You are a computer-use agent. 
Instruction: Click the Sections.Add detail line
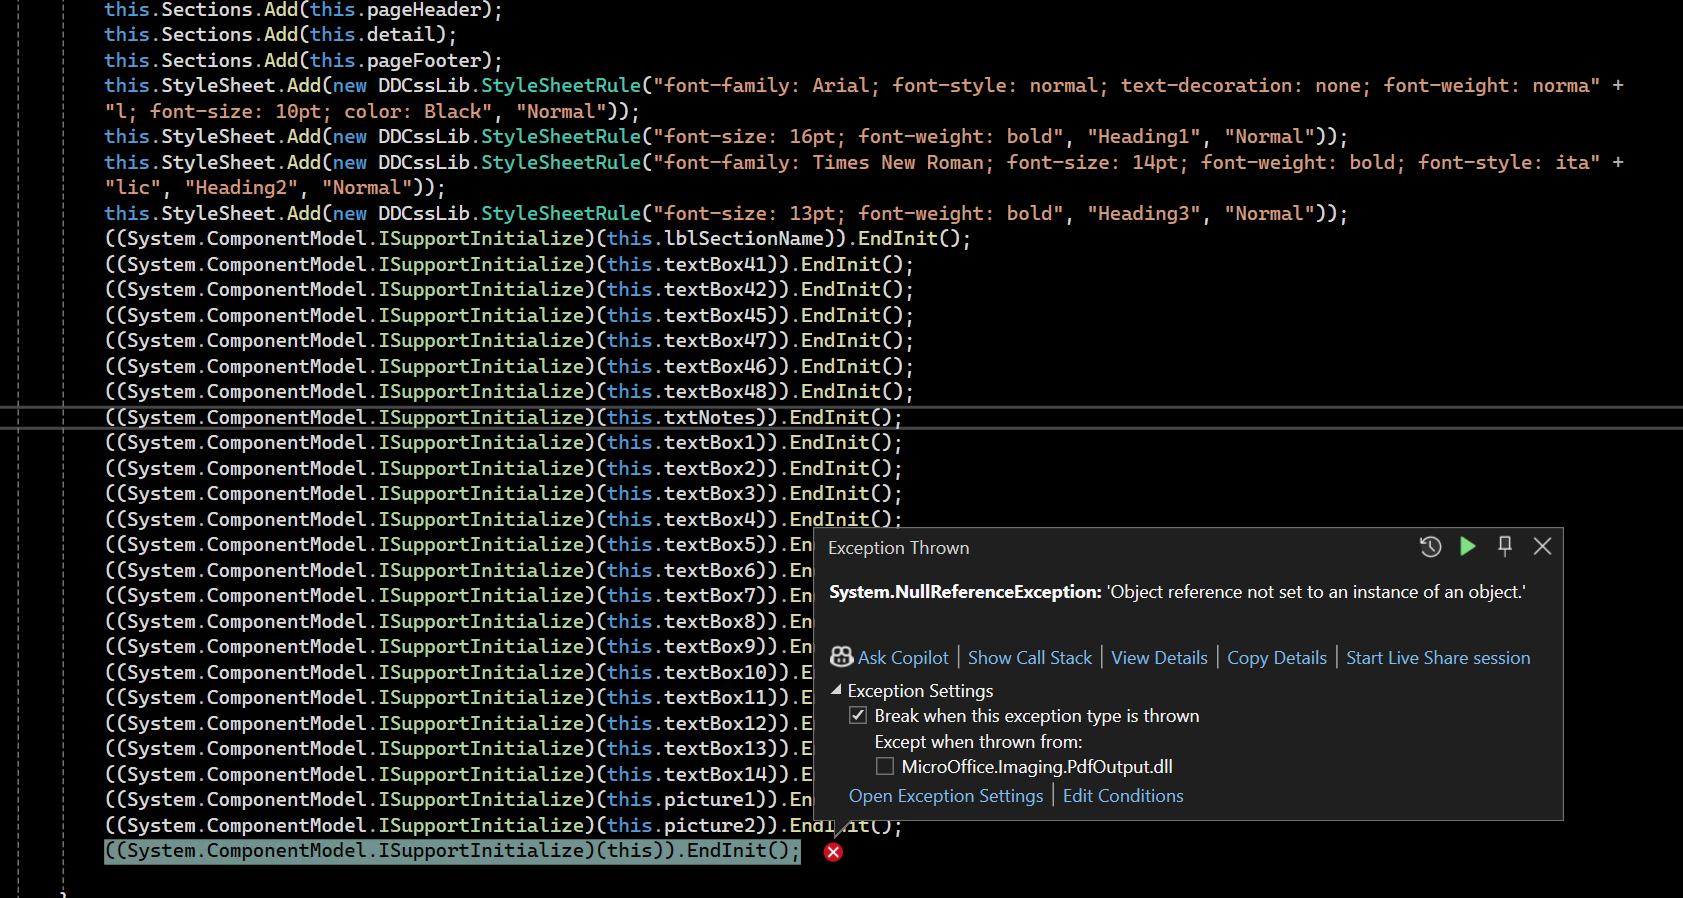coord(280,35)
